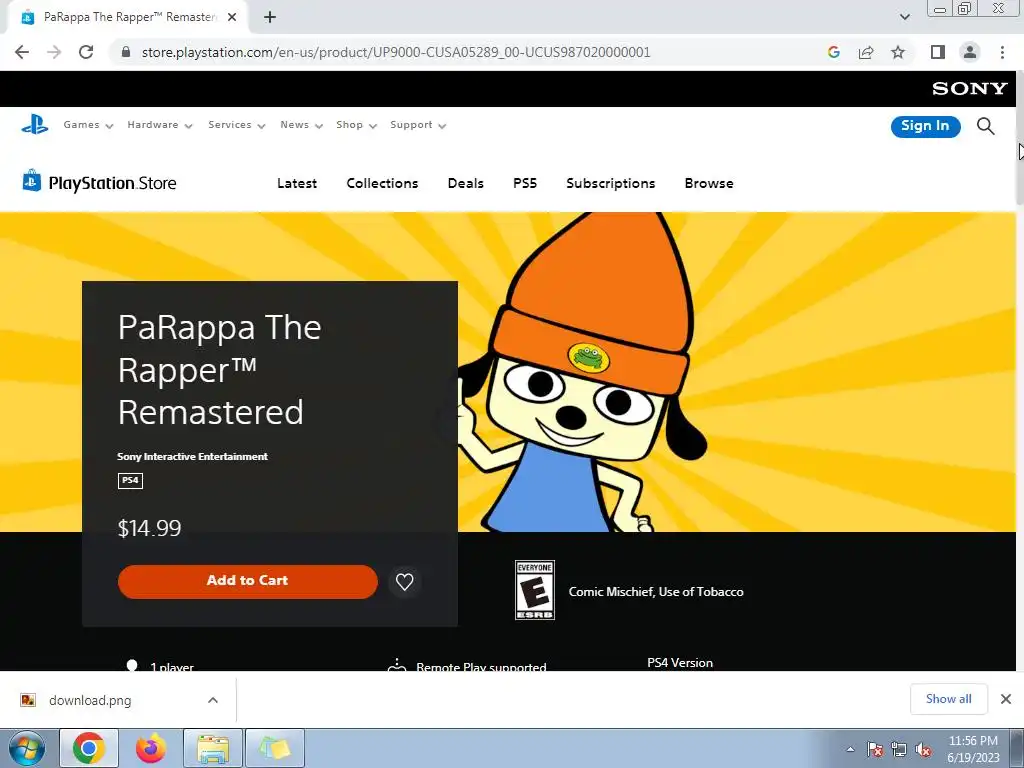The image size is (1024, 768).
Task: Open the Collections store section
Action: click(x=382, y=183)
